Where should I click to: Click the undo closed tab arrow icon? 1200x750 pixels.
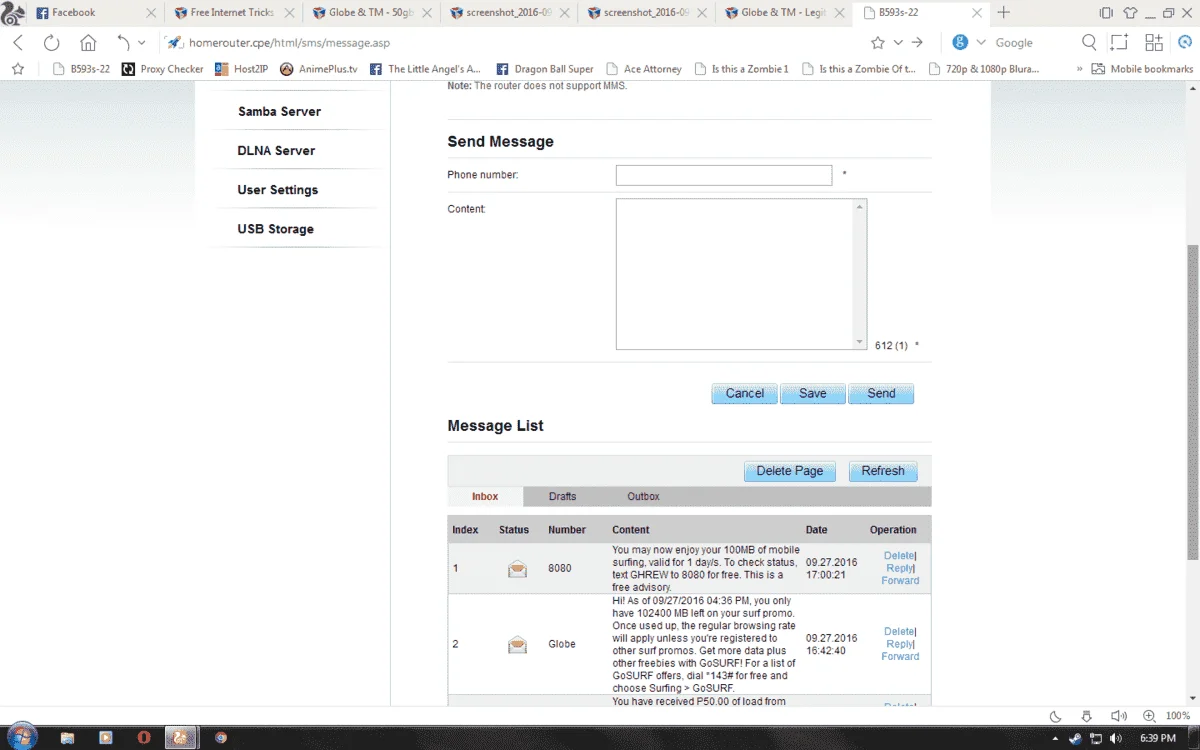point(124,43)
